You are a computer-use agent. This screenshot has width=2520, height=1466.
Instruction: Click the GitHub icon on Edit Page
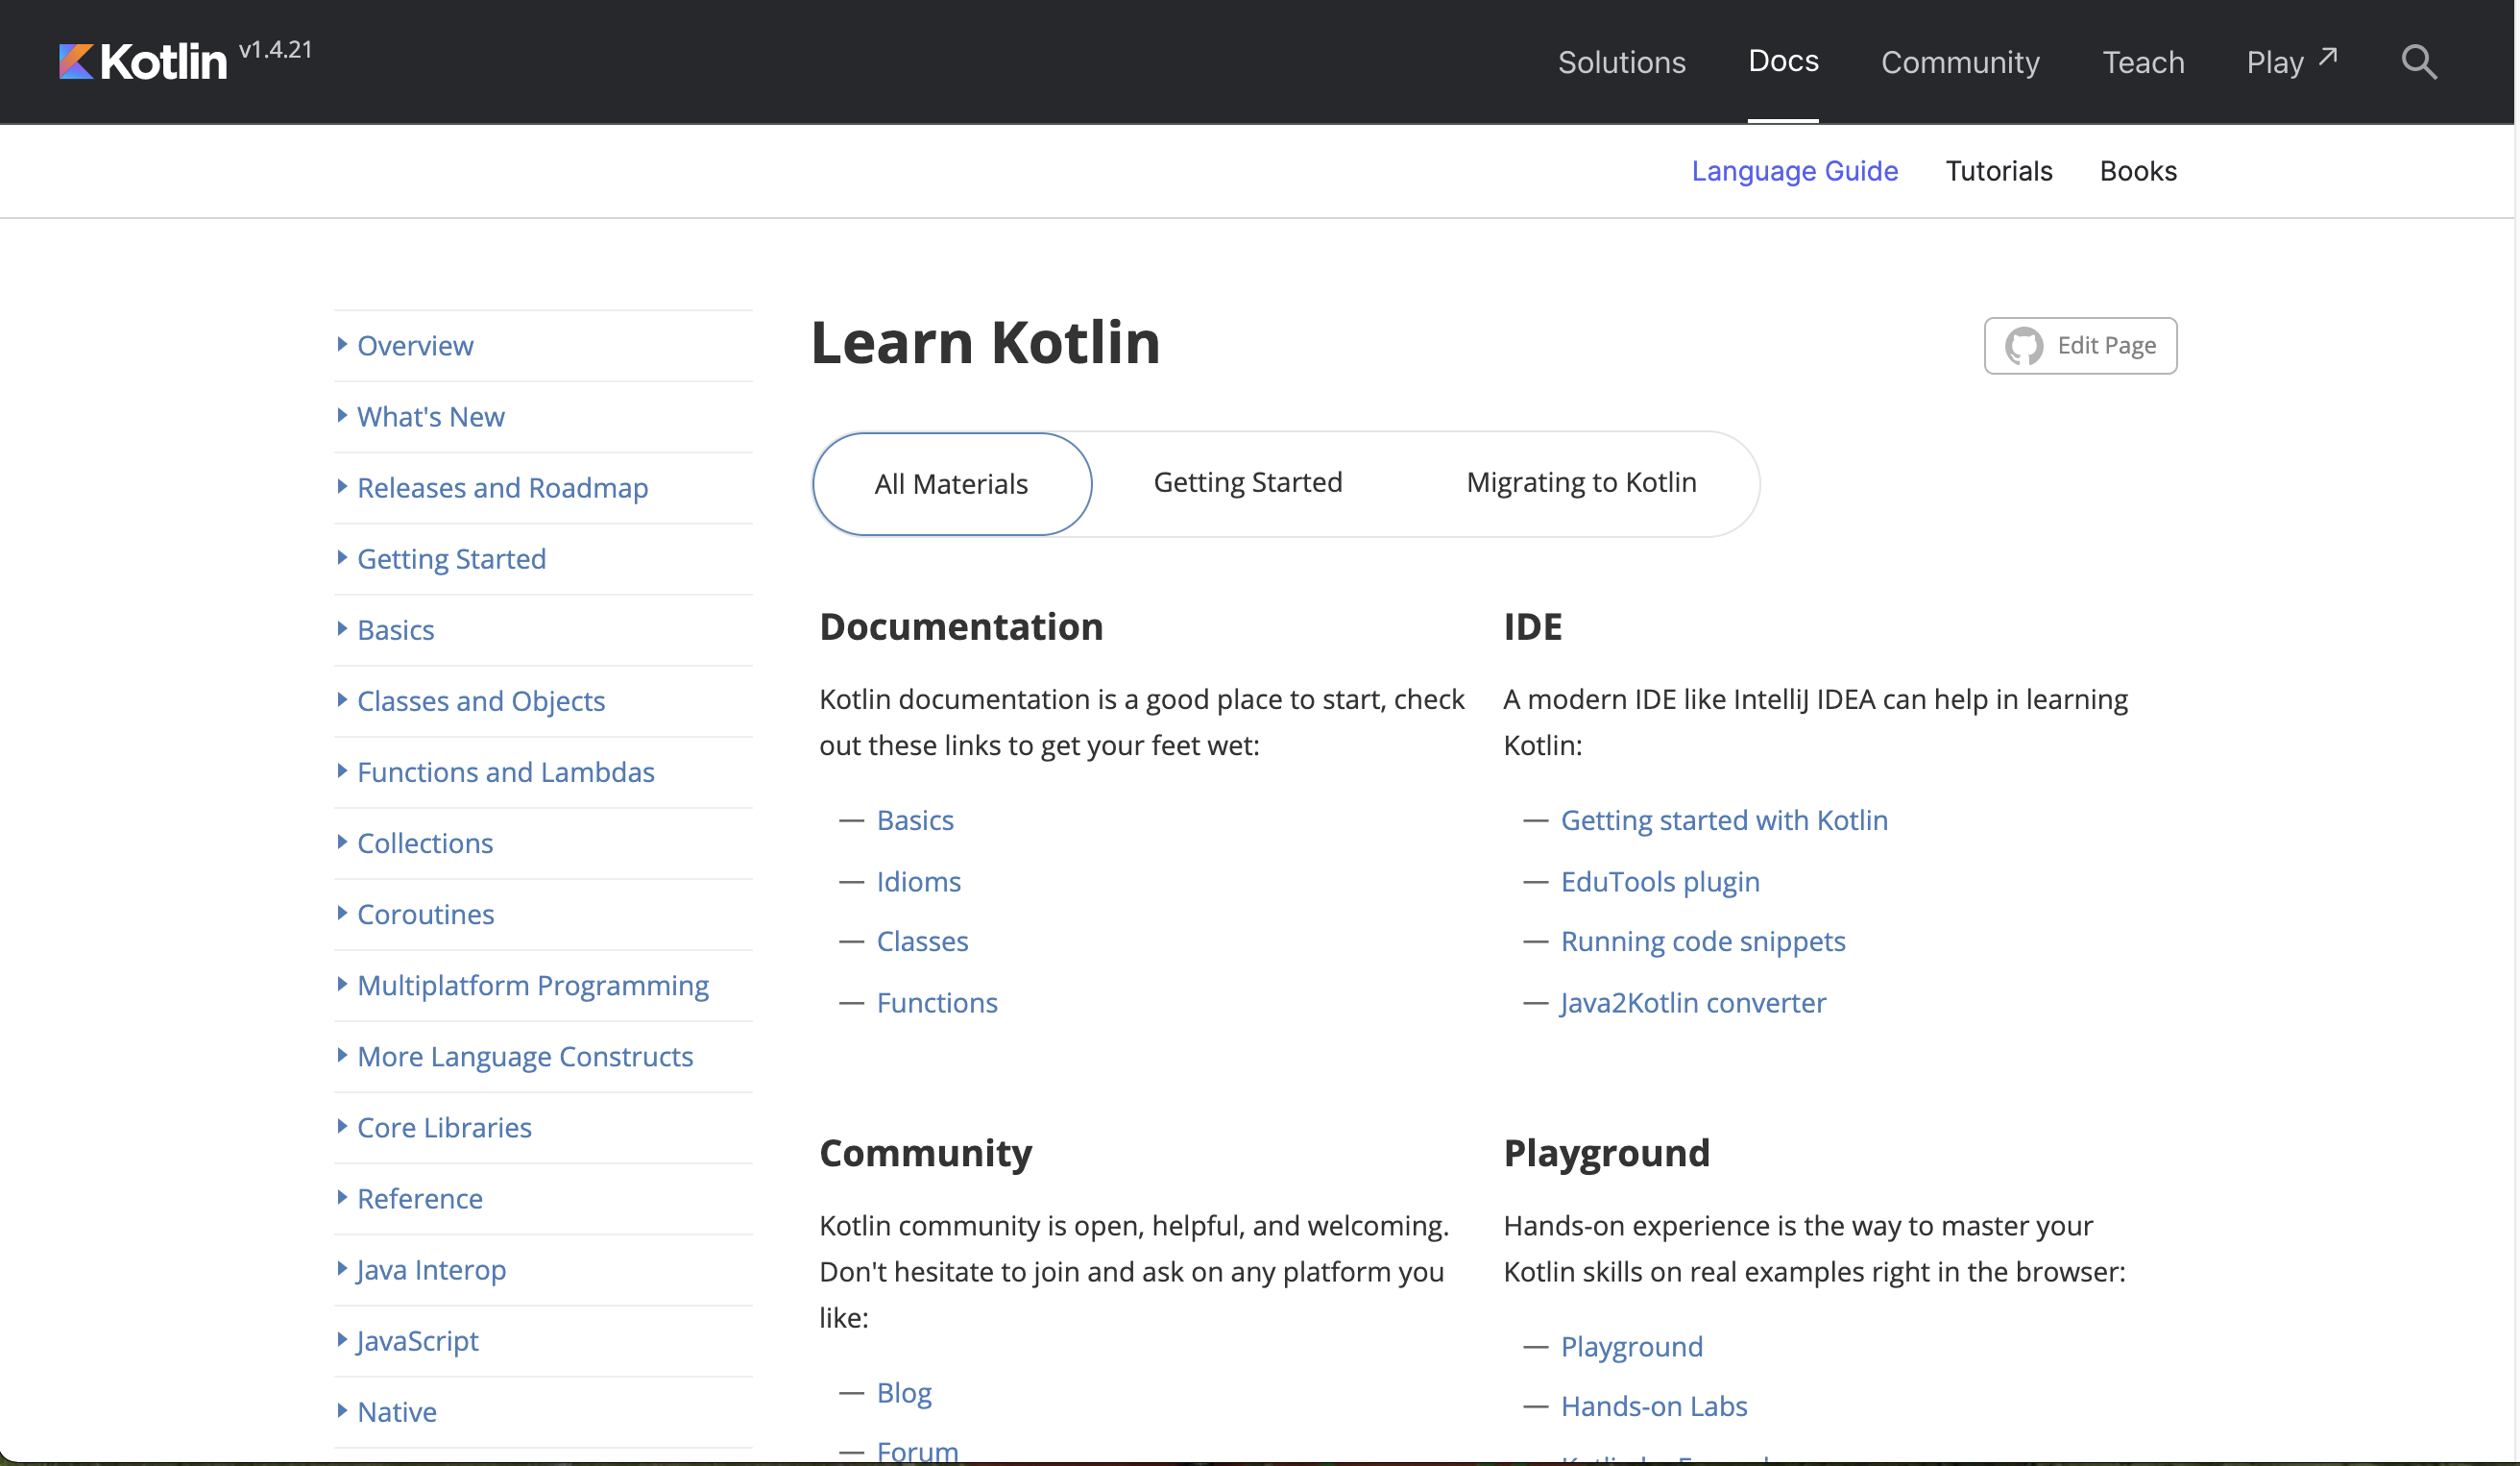click(2024, 346)
